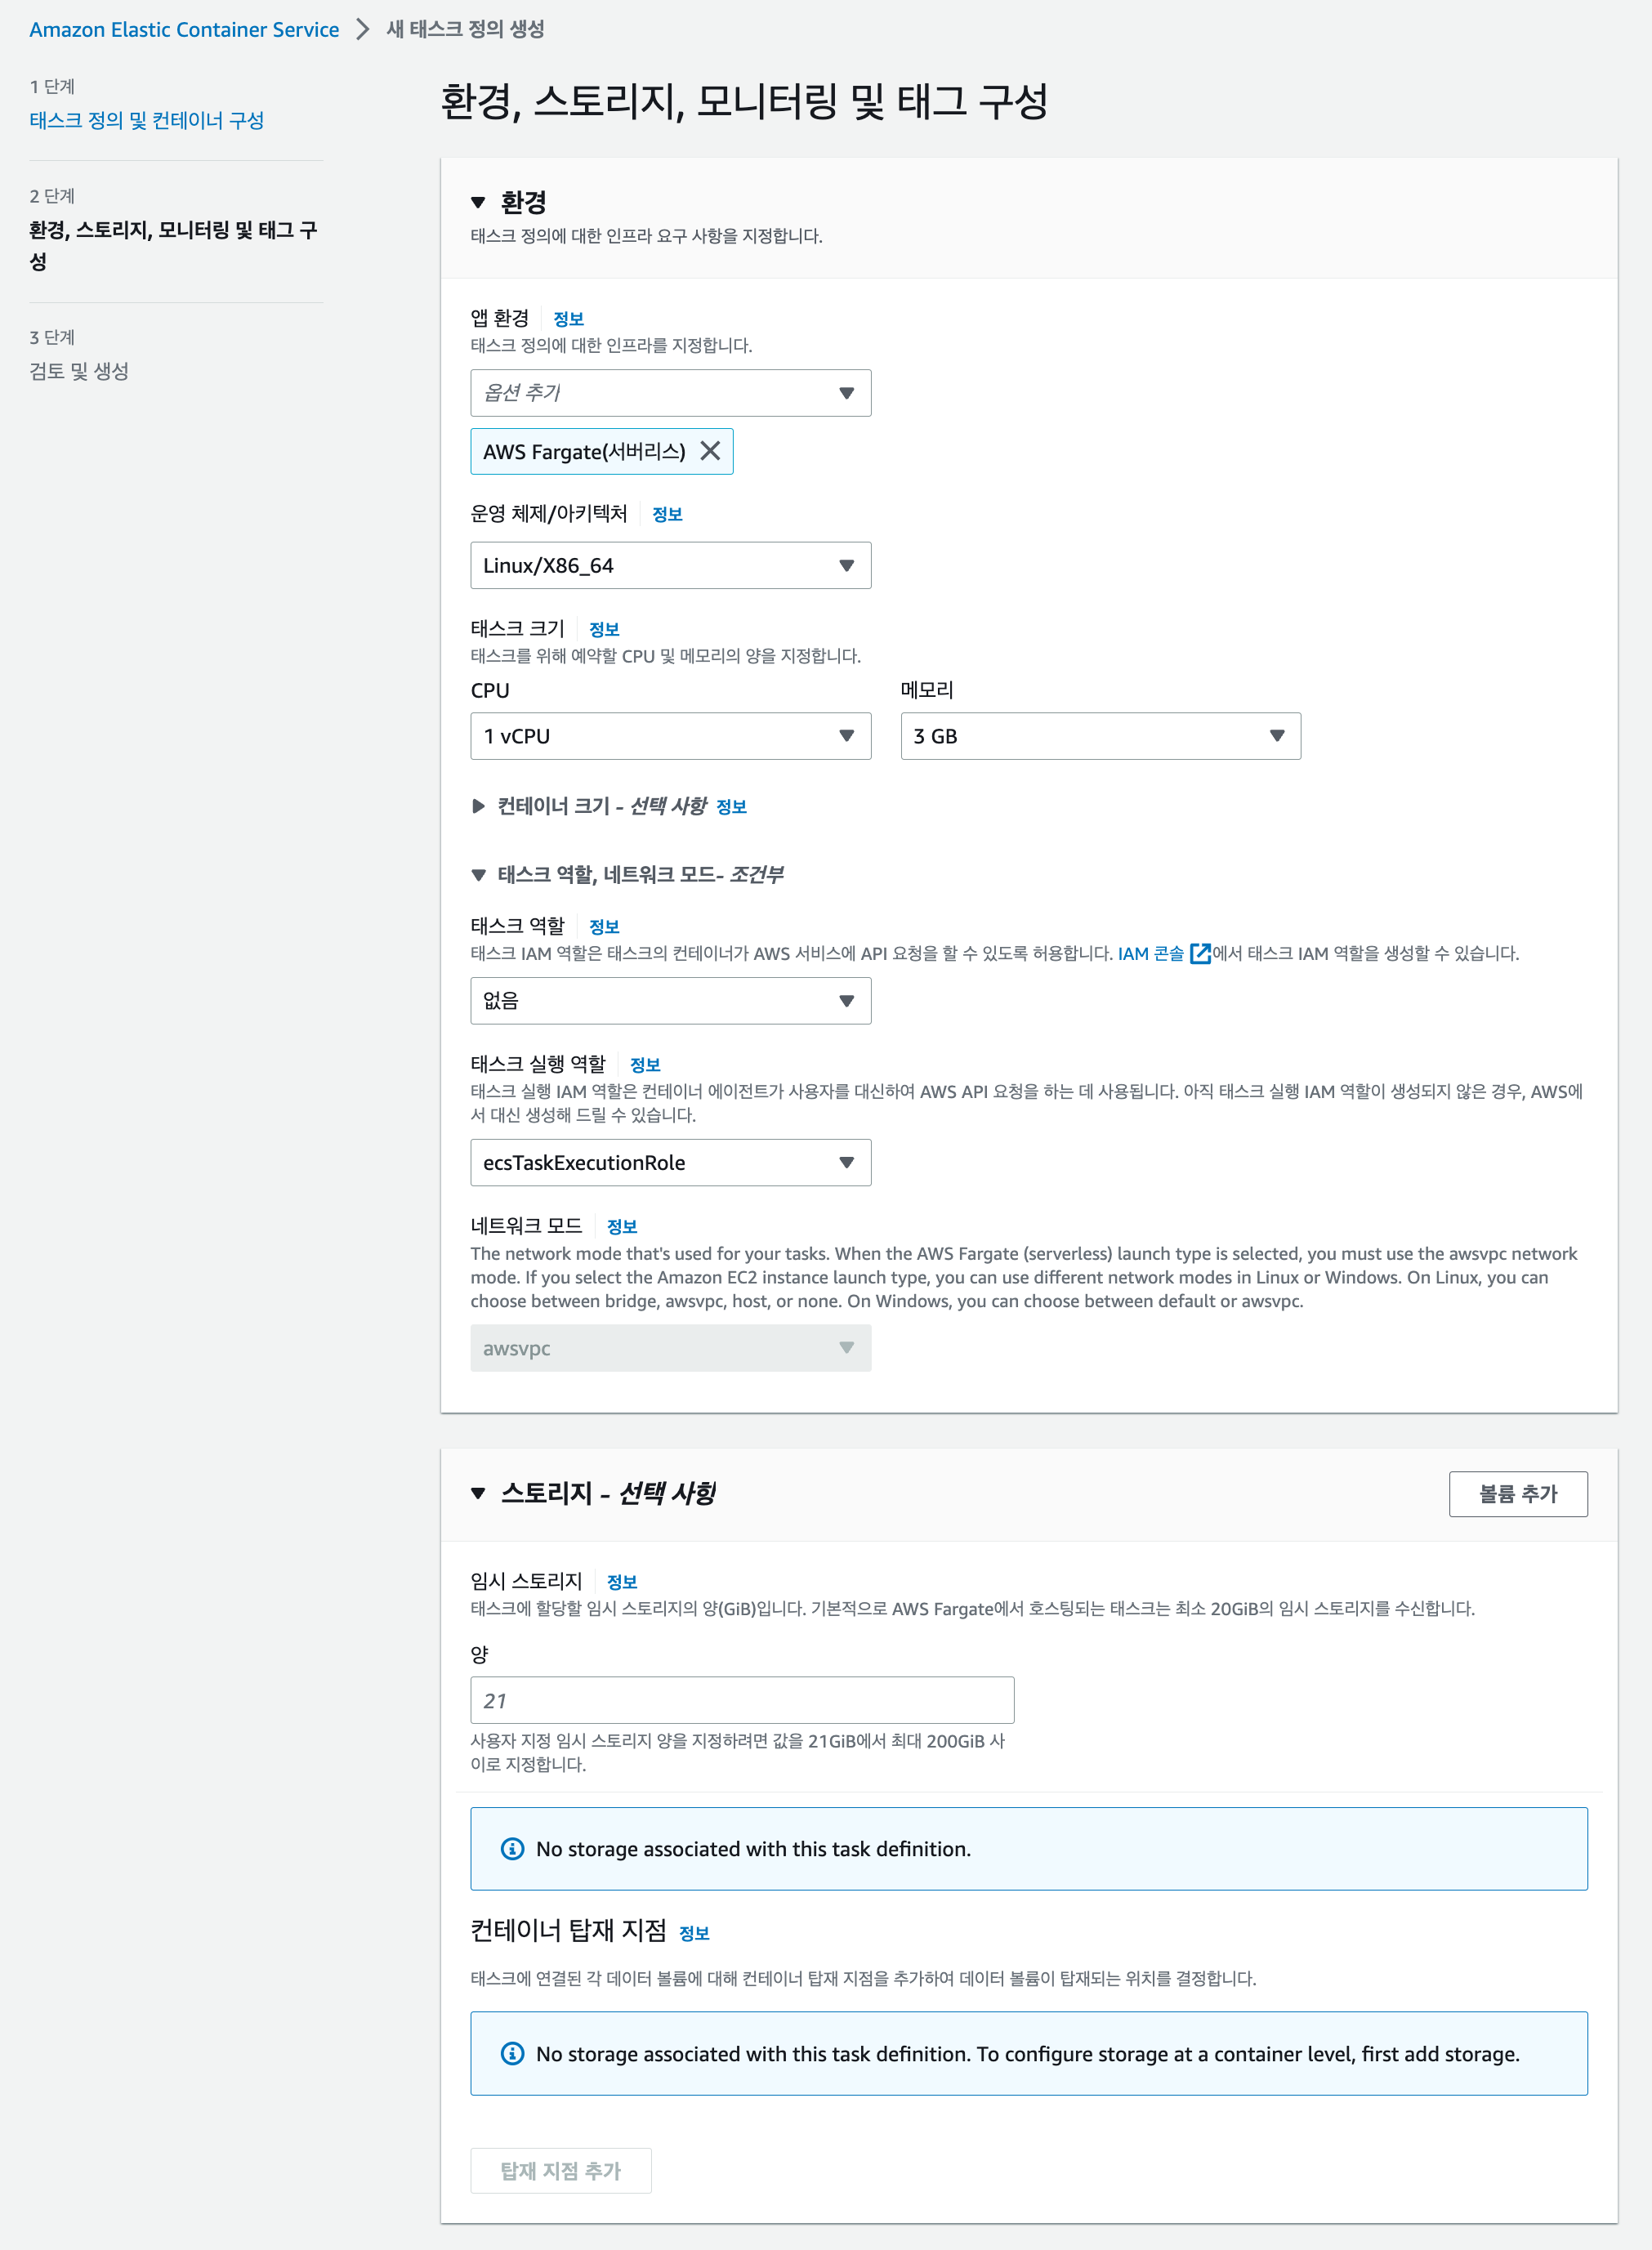Collapse the 환경 section triangle
The height and width of the screenshot is (2250, 1652).
478,203
